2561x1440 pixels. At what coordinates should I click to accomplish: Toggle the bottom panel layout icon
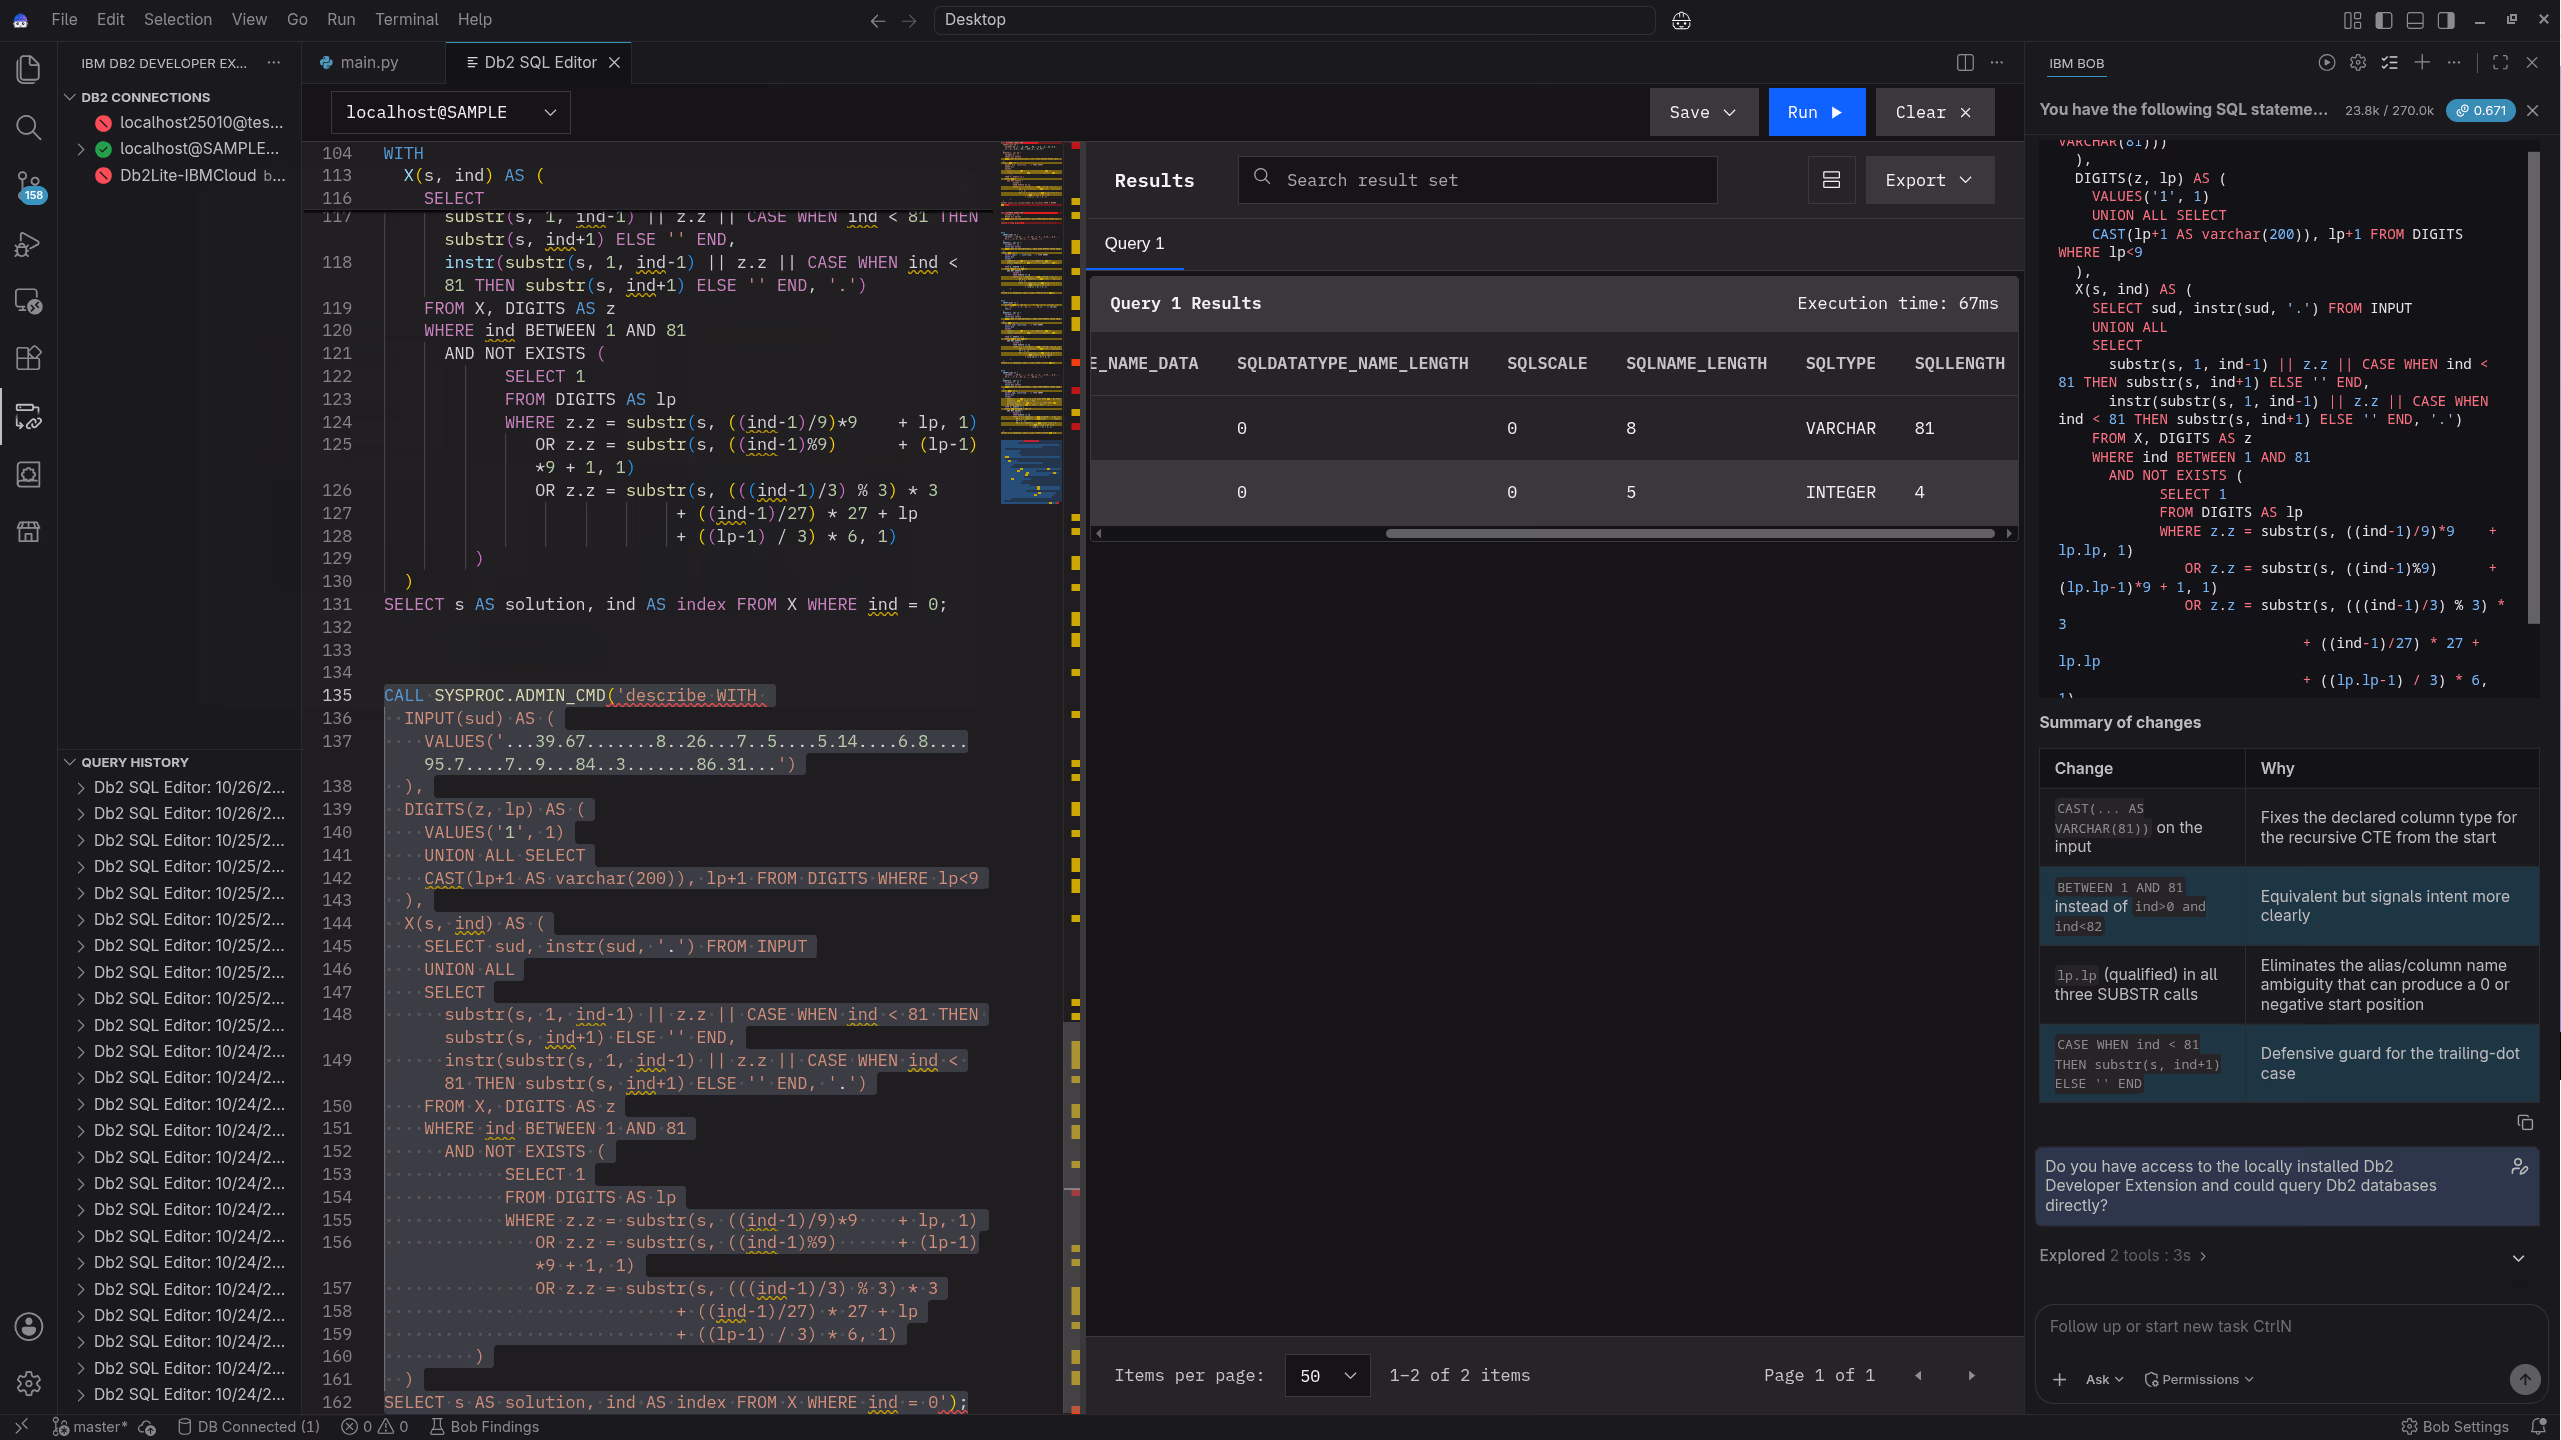[x=2415, y=20]
